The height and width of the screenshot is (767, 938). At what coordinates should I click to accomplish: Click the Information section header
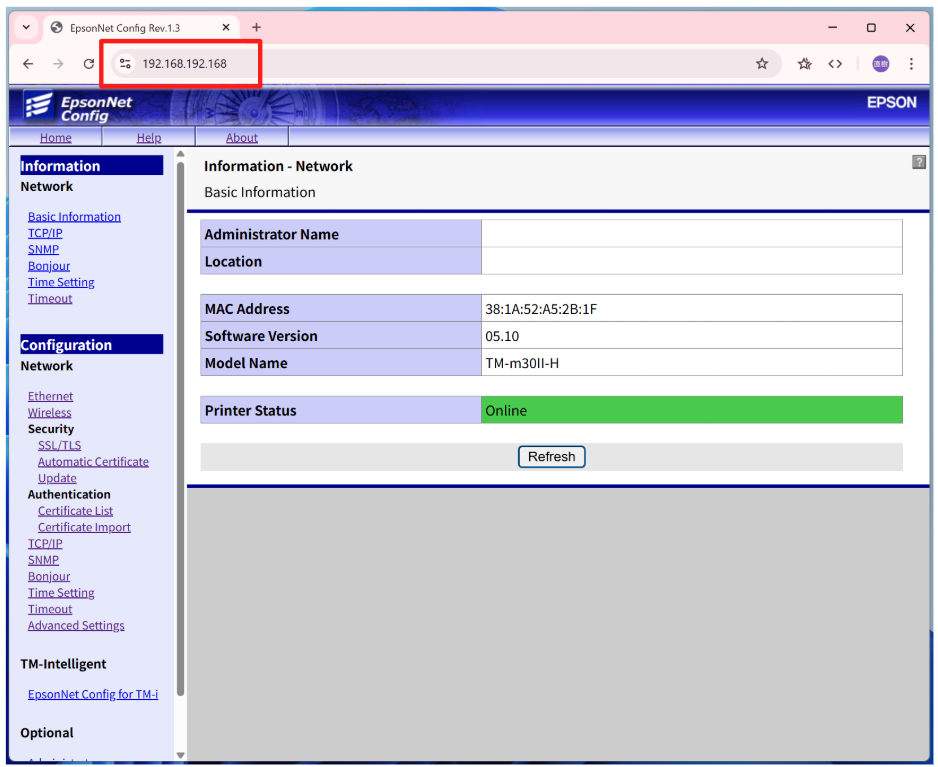[x=92, y=166]
